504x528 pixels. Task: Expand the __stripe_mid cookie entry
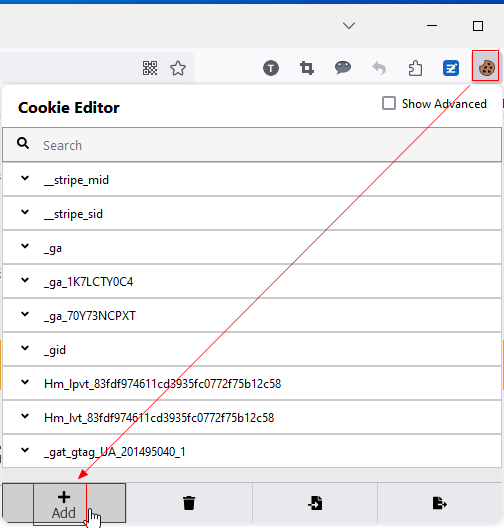(x=252, y=179)
